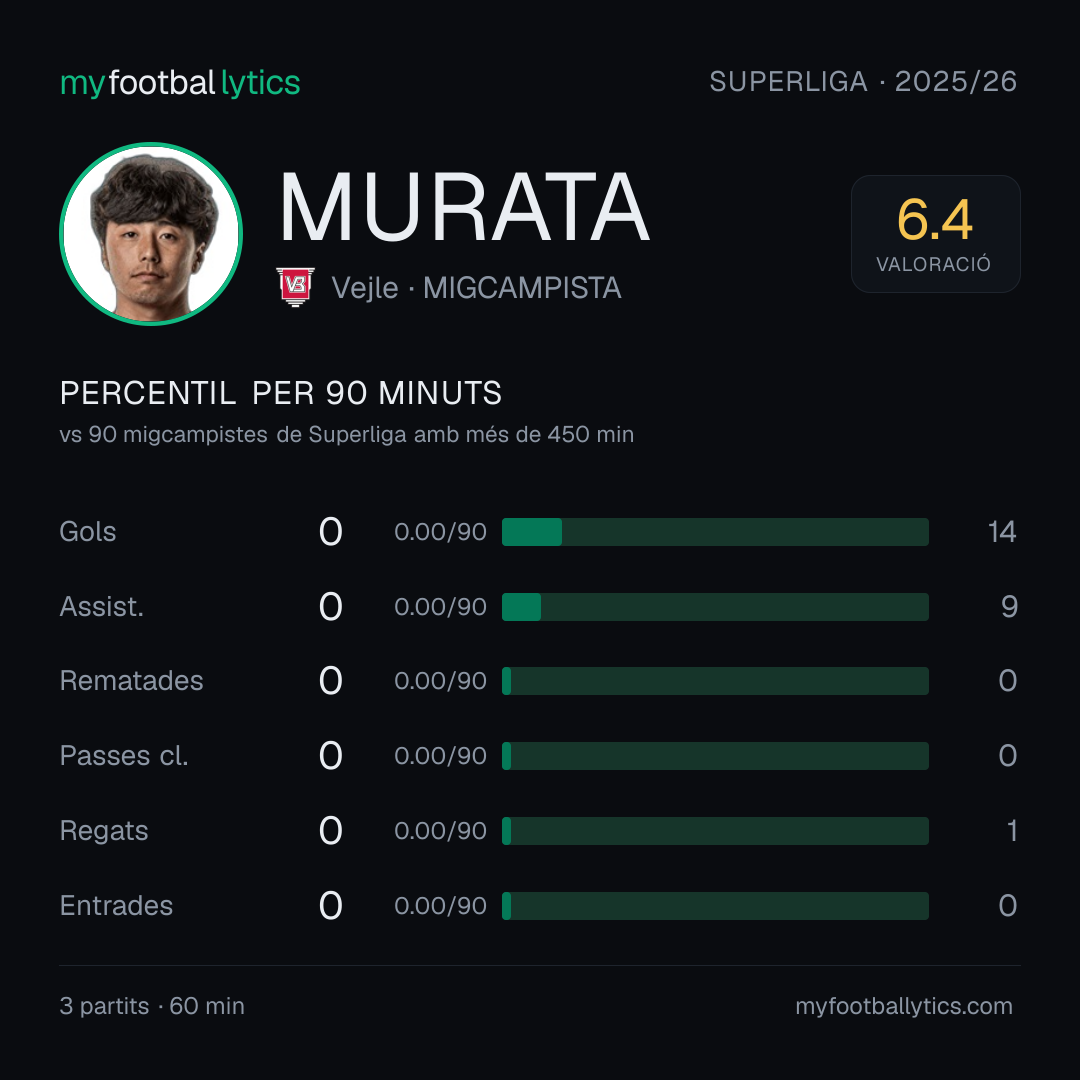Click the myfootballytics logo
The height and width of the screenshot is (1080, 1080).
[180, 83]
